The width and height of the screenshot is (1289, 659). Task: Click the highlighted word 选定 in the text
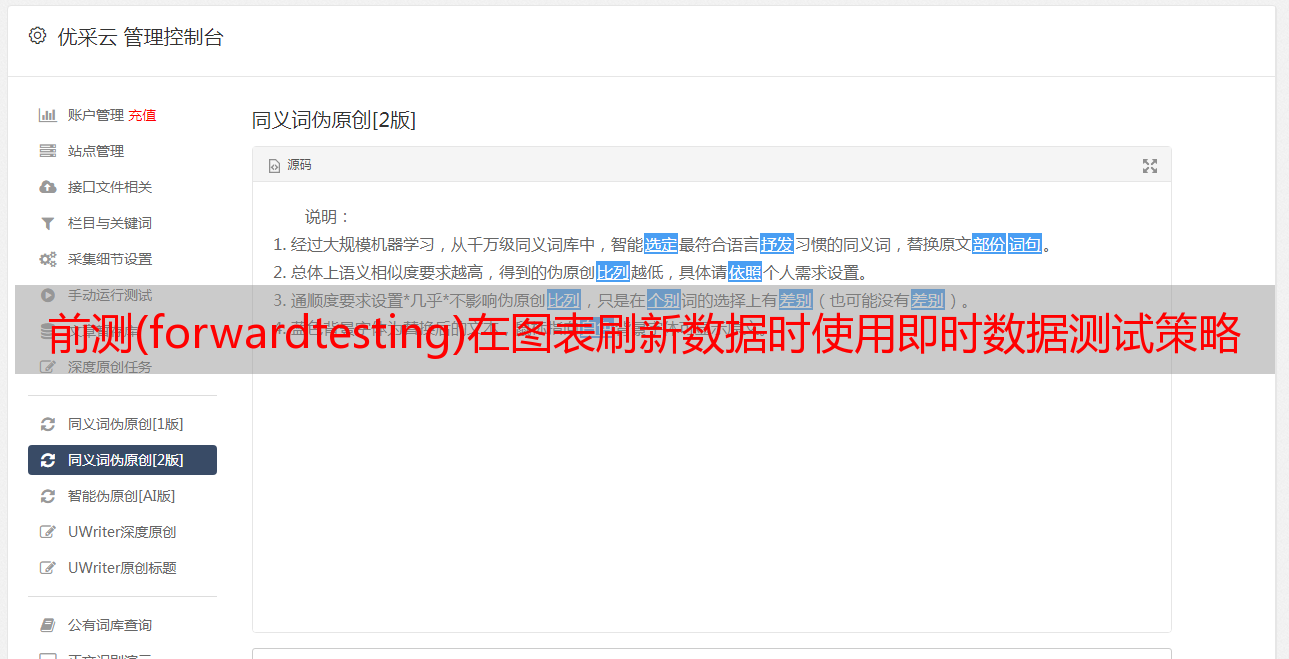point(661,244)
